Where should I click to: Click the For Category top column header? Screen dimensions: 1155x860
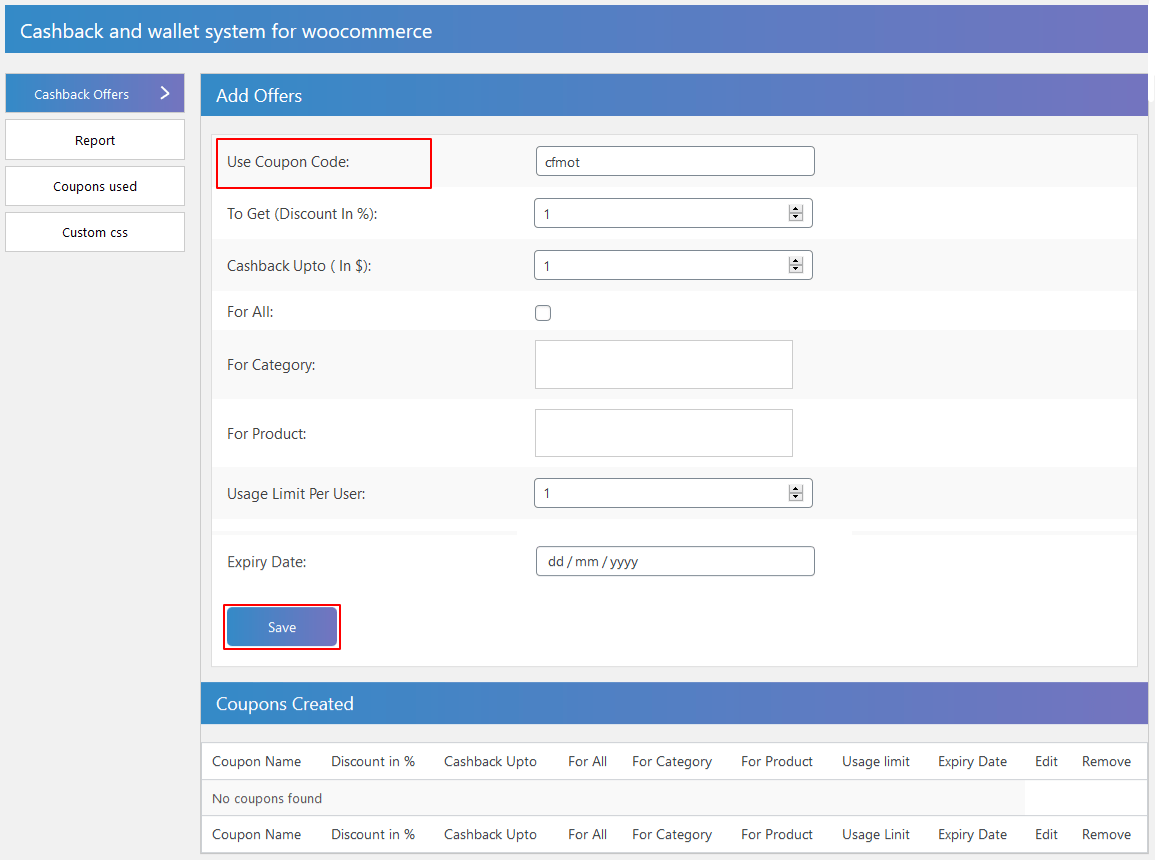(x=672, y=761)
